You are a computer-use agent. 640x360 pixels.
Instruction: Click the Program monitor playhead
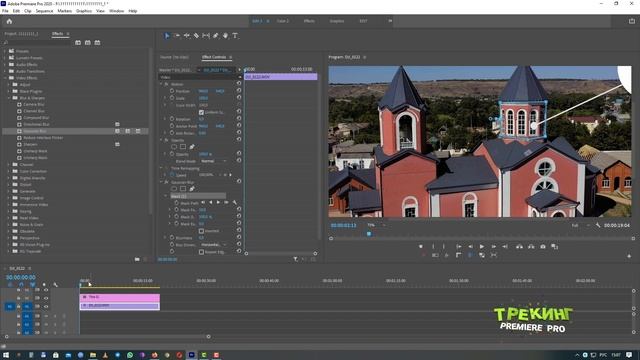tap(369, 234)
